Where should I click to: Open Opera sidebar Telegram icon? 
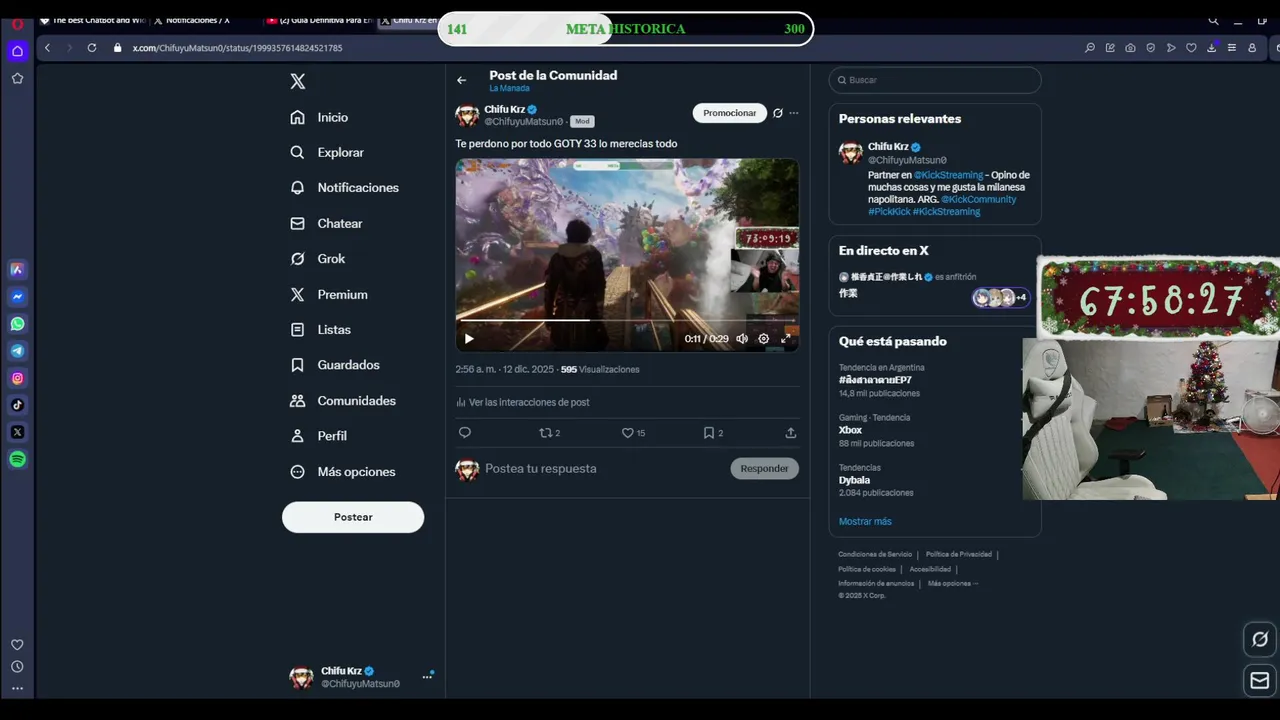coord(17,351)
